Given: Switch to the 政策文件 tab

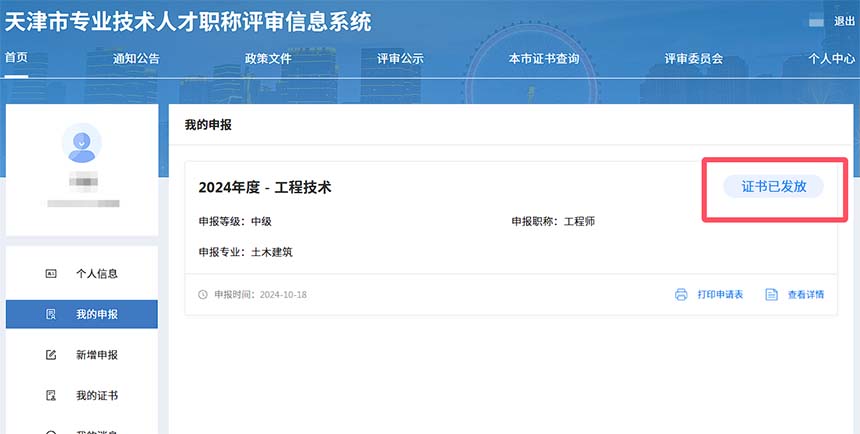Looking at the screenshot, I should tap(268, 58).
